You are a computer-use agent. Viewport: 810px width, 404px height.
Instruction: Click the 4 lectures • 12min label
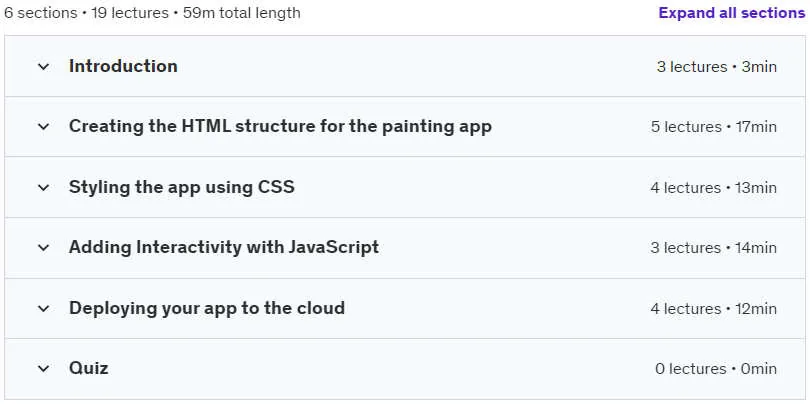713,308
